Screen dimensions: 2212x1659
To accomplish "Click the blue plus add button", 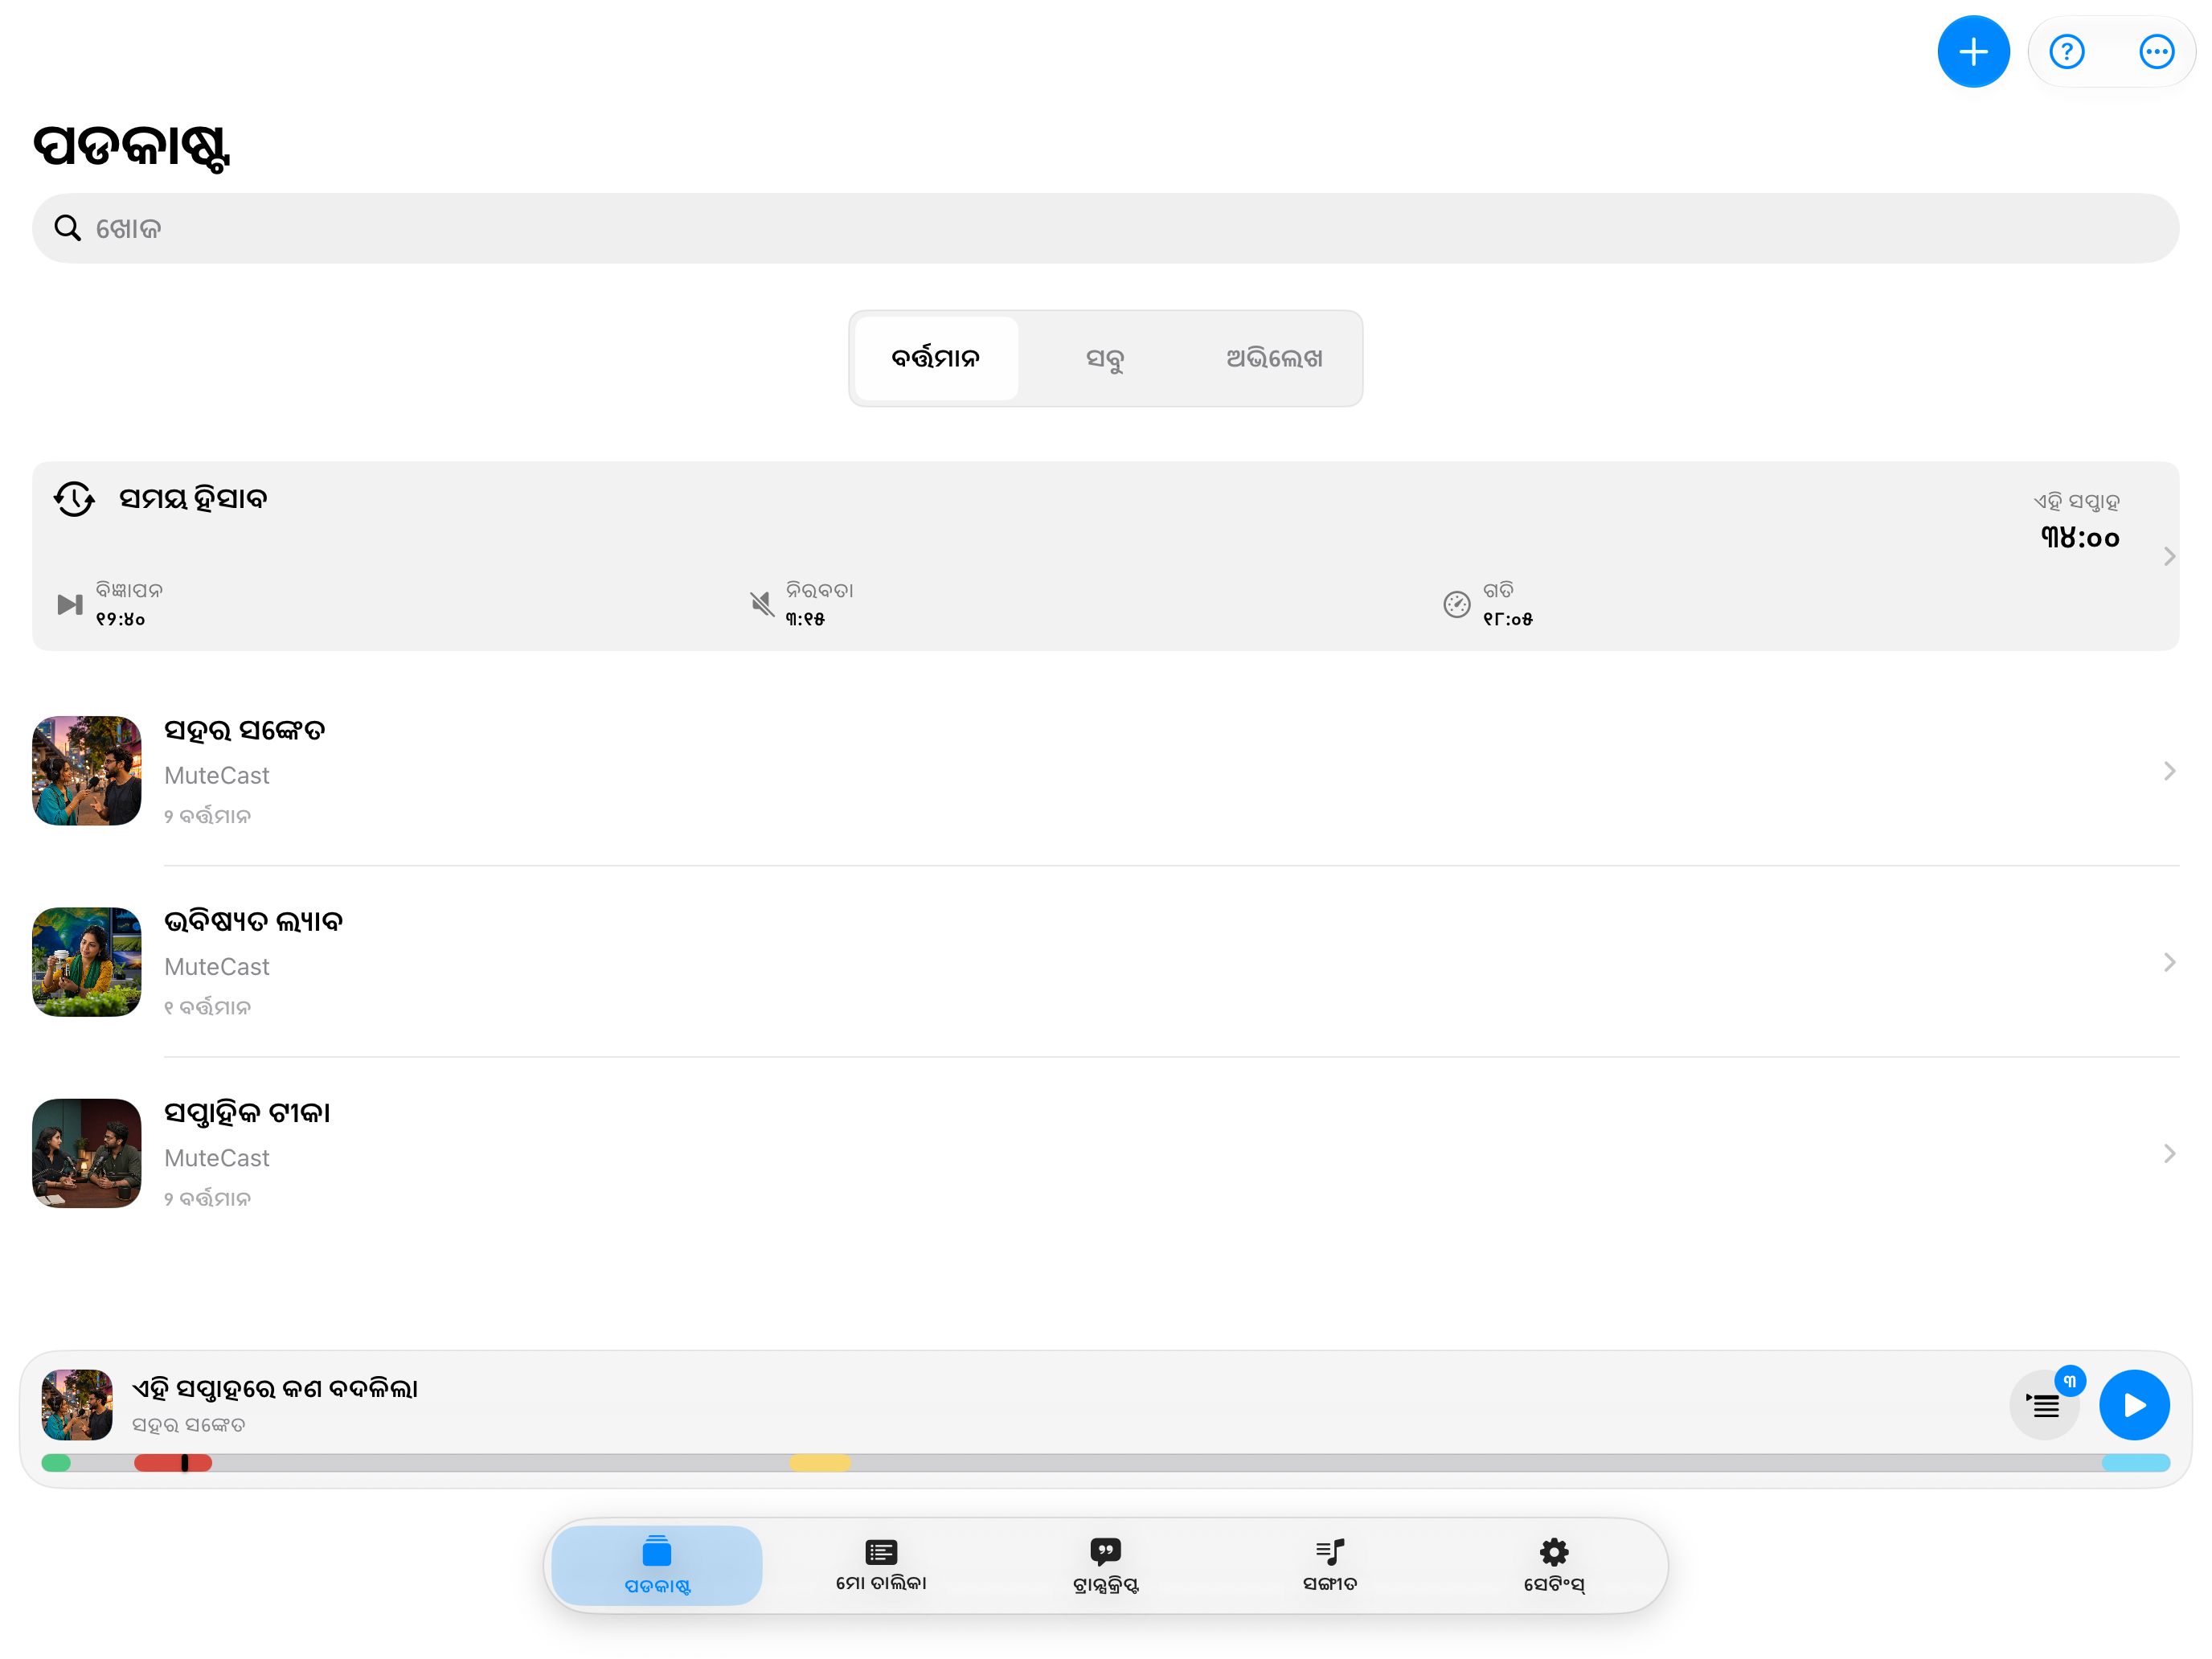I will [1973, 52].
